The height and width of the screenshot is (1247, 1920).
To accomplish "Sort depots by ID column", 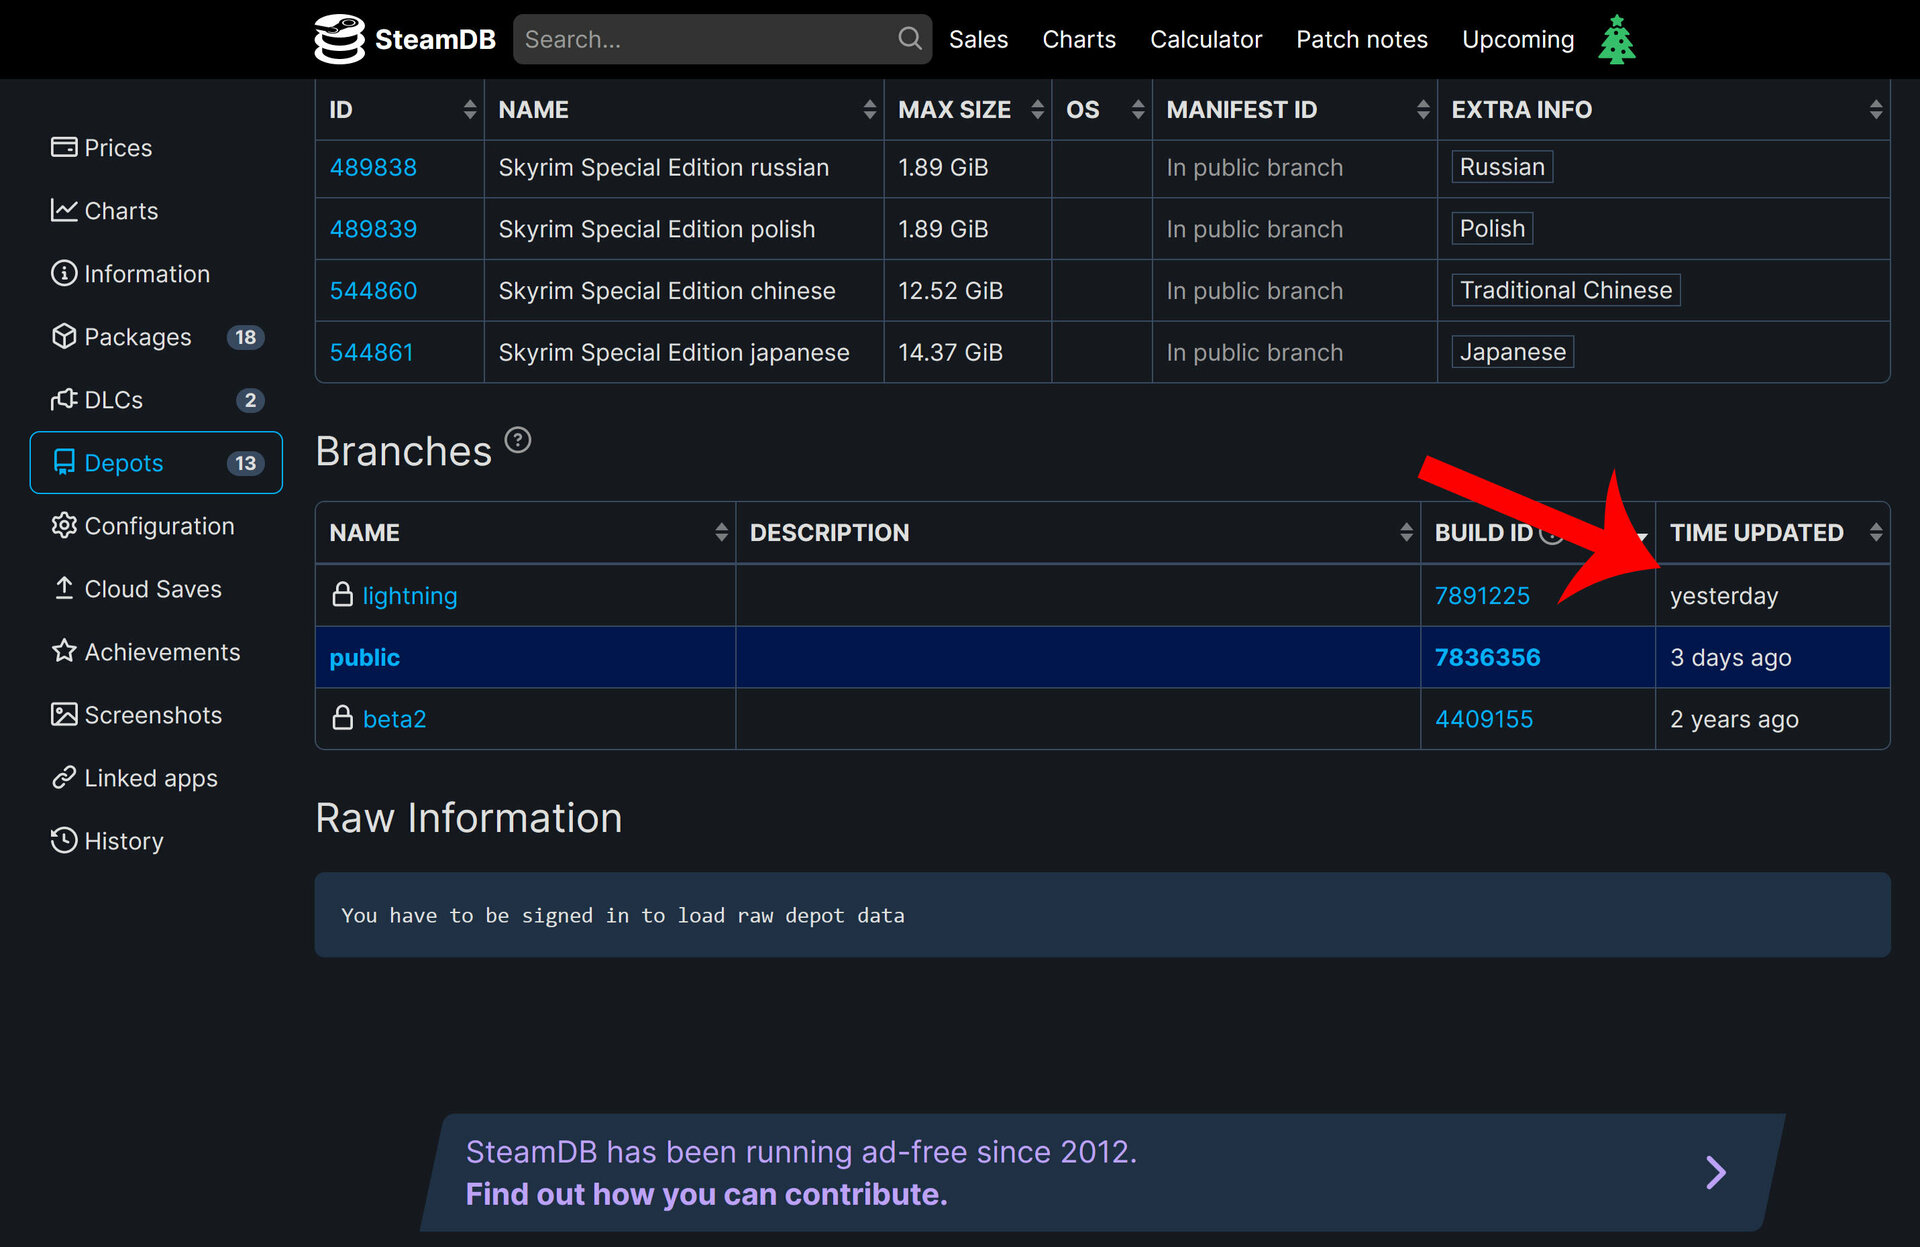I will (x=470, y=110).
